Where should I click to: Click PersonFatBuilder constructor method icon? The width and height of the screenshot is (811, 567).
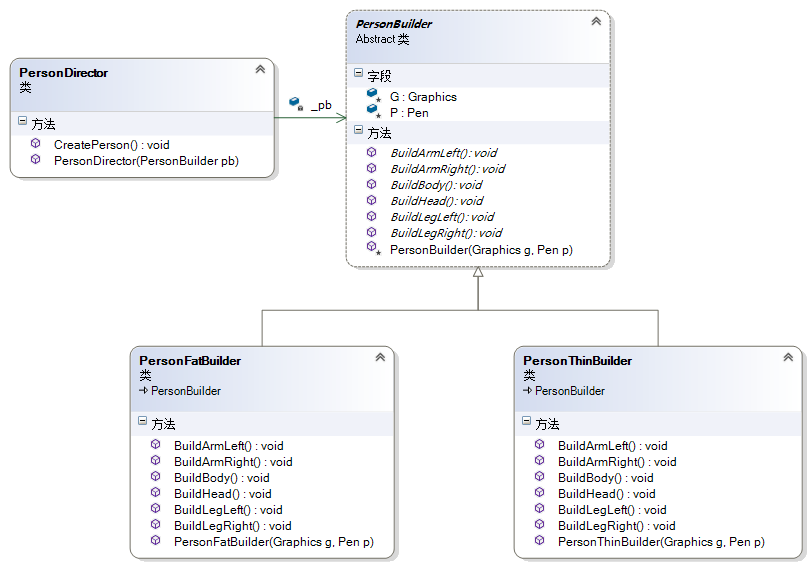click(x=155, y=541)
